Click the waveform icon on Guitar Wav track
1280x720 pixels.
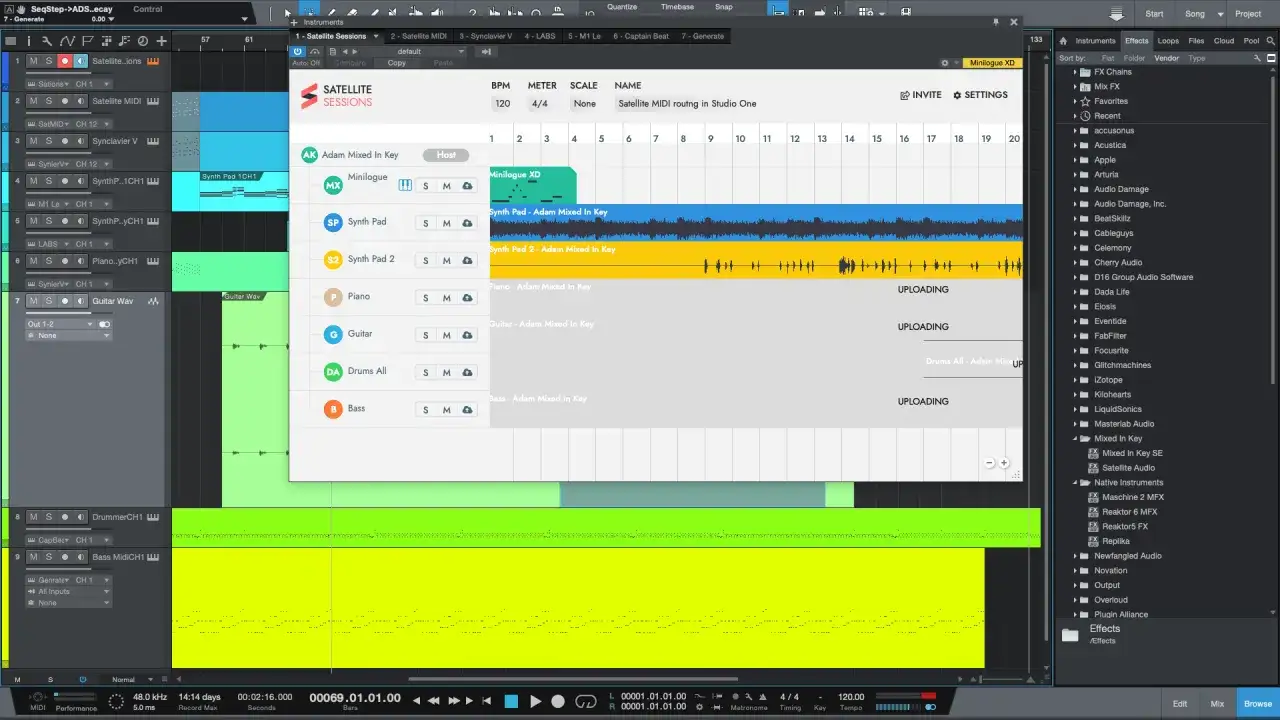coord(153,301)
